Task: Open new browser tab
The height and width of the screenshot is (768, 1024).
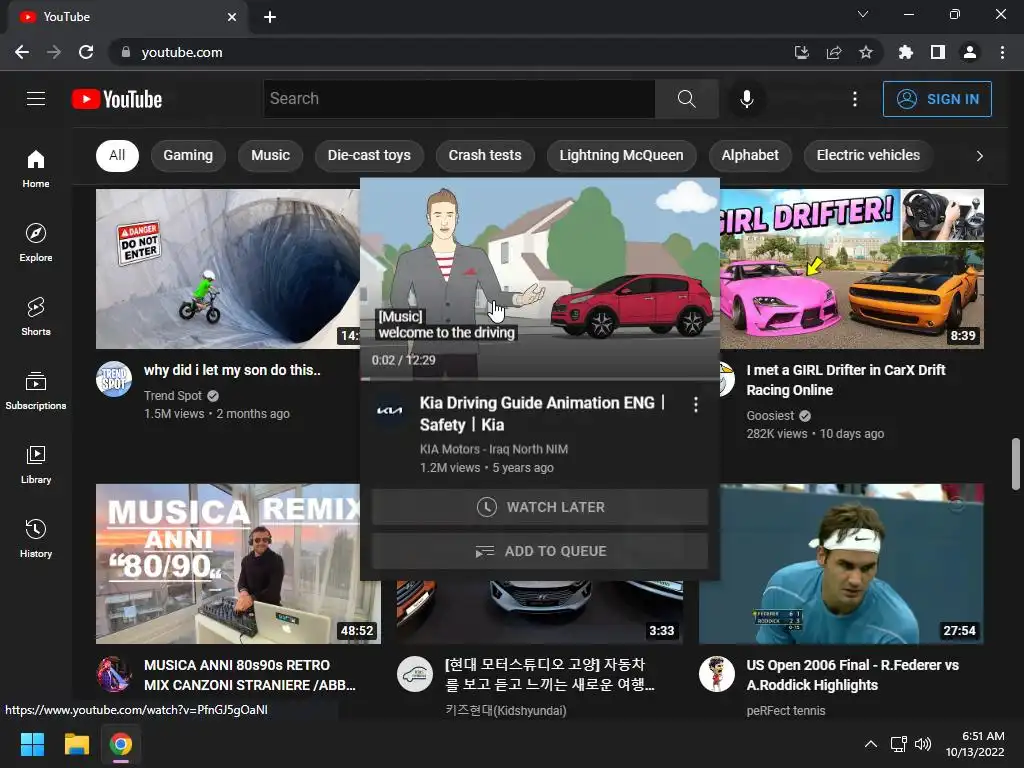Action: 270,17
